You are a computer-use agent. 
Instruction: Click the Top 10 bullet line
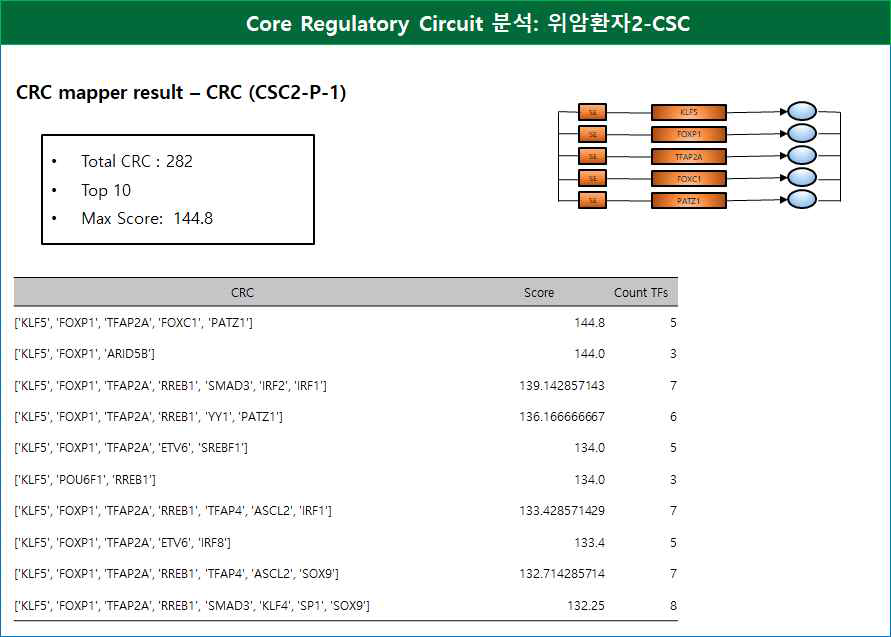106,190
